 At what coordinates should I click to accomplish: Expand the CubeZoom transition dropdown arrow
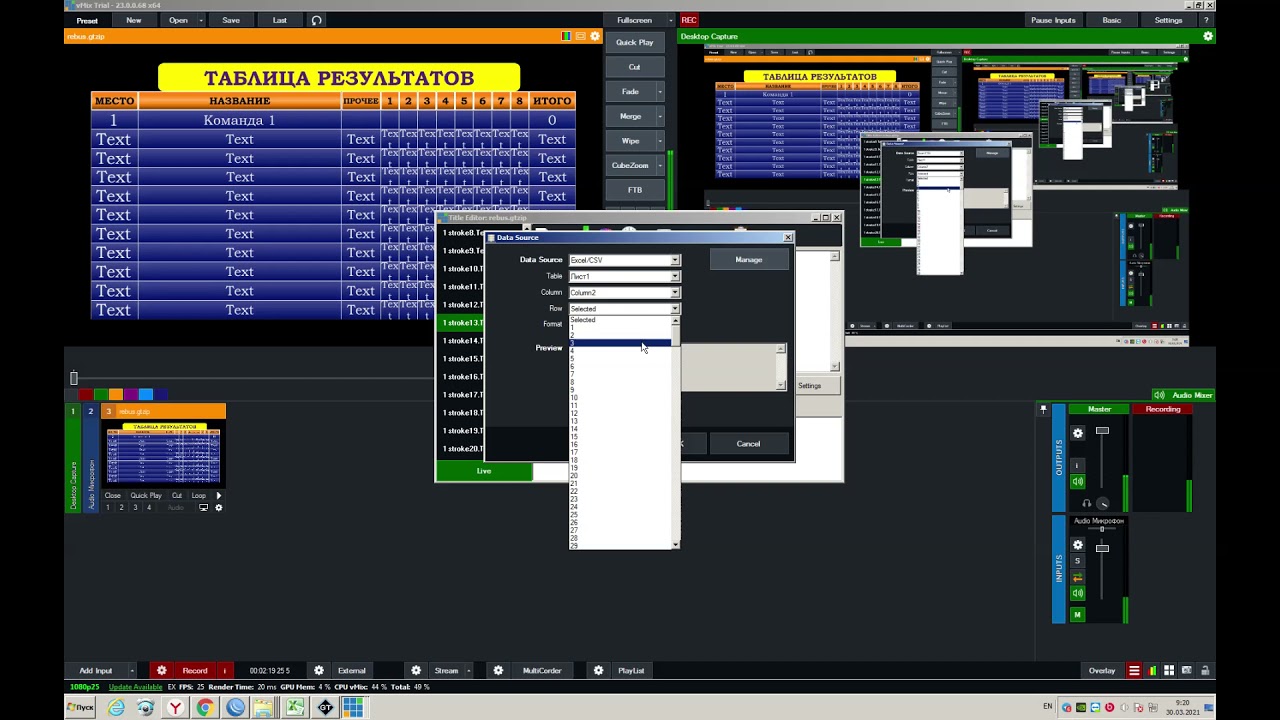coord(660,165)
